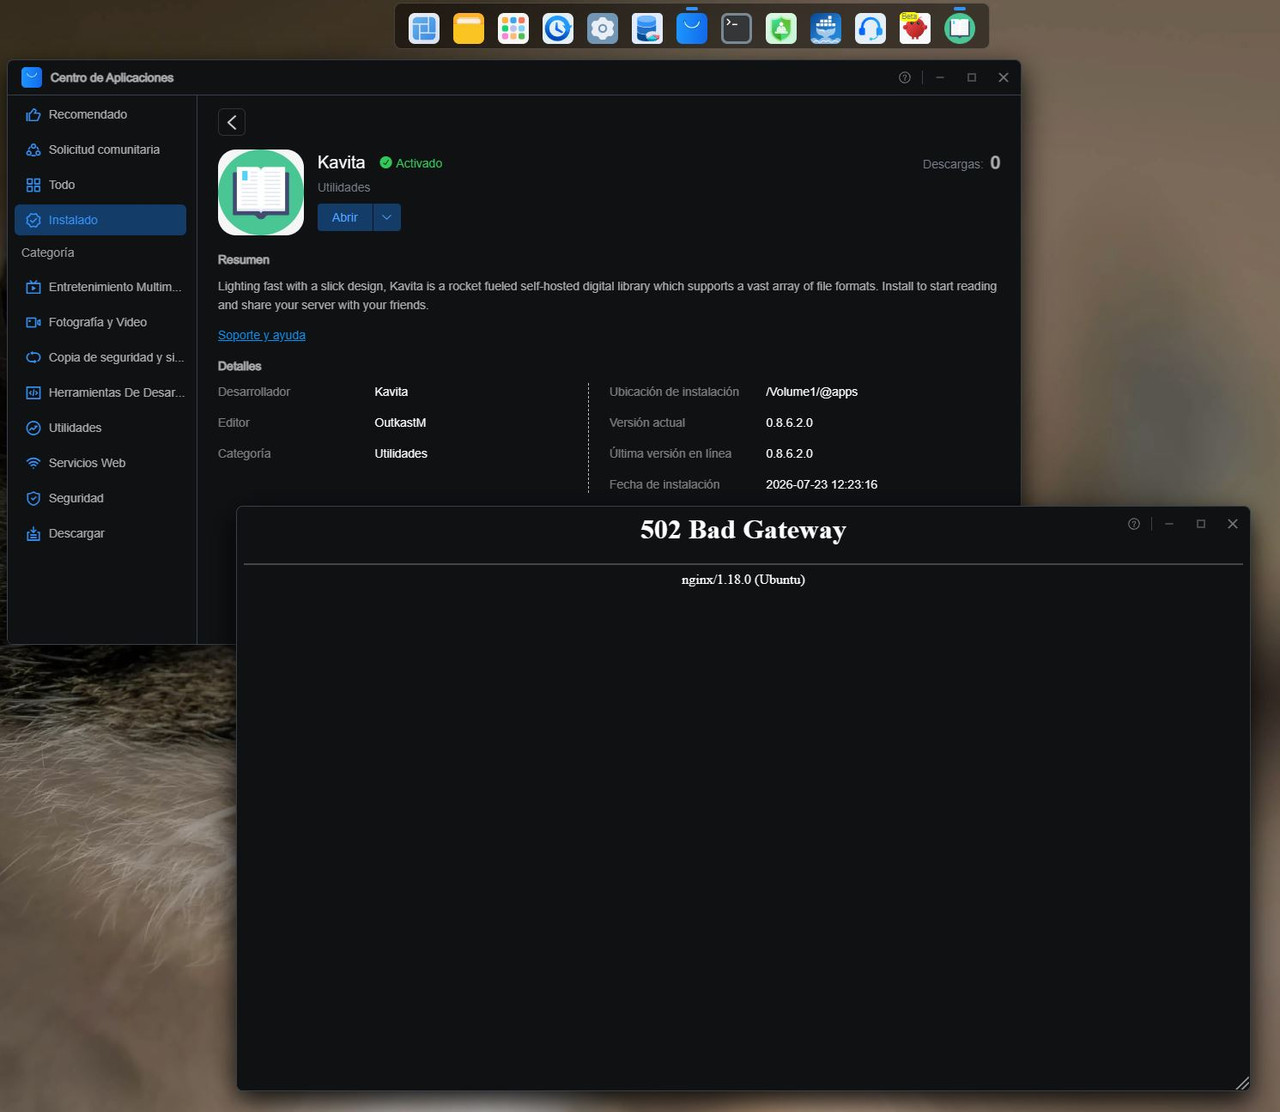
Task: Click the /Volume1/@apps install location
Action: [812, 392]
